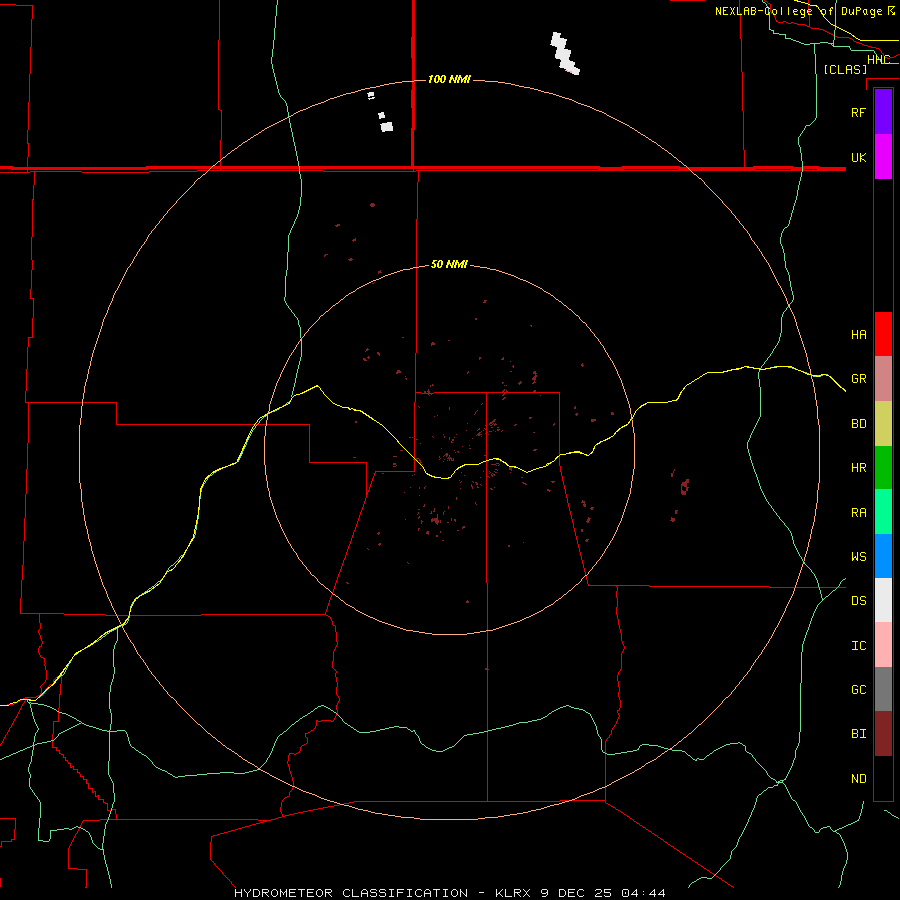Click the "UK" legend label
Viewport: 900px width, 900px height.
(858, 157)
